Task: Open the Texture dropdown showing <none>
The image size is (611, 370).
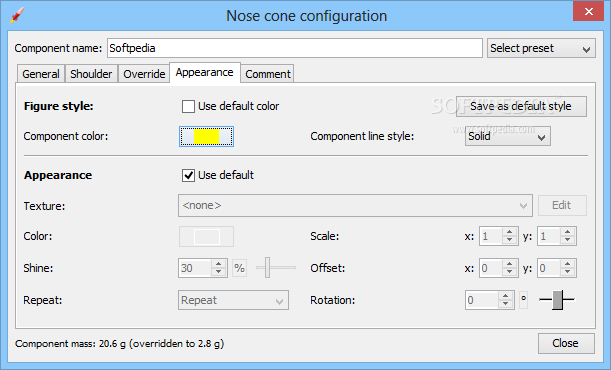Action: tap(355, 205)
